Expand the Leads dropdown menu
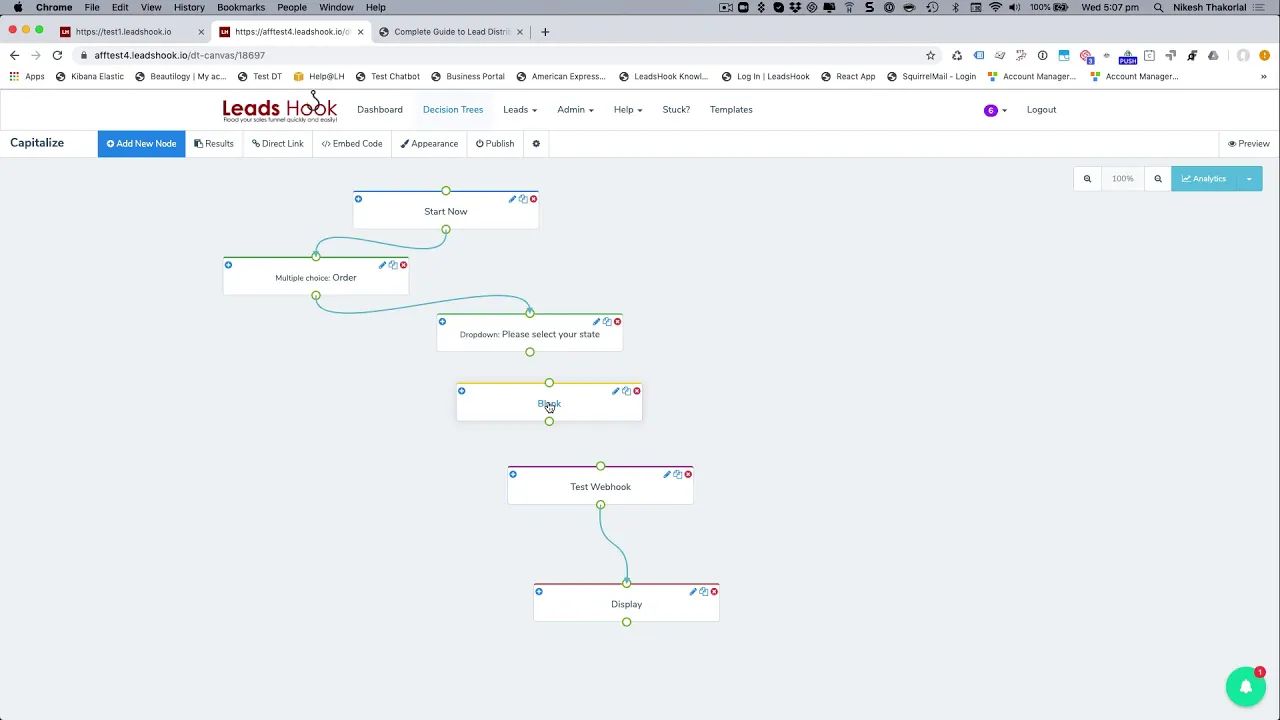 (x=520, y=110)
